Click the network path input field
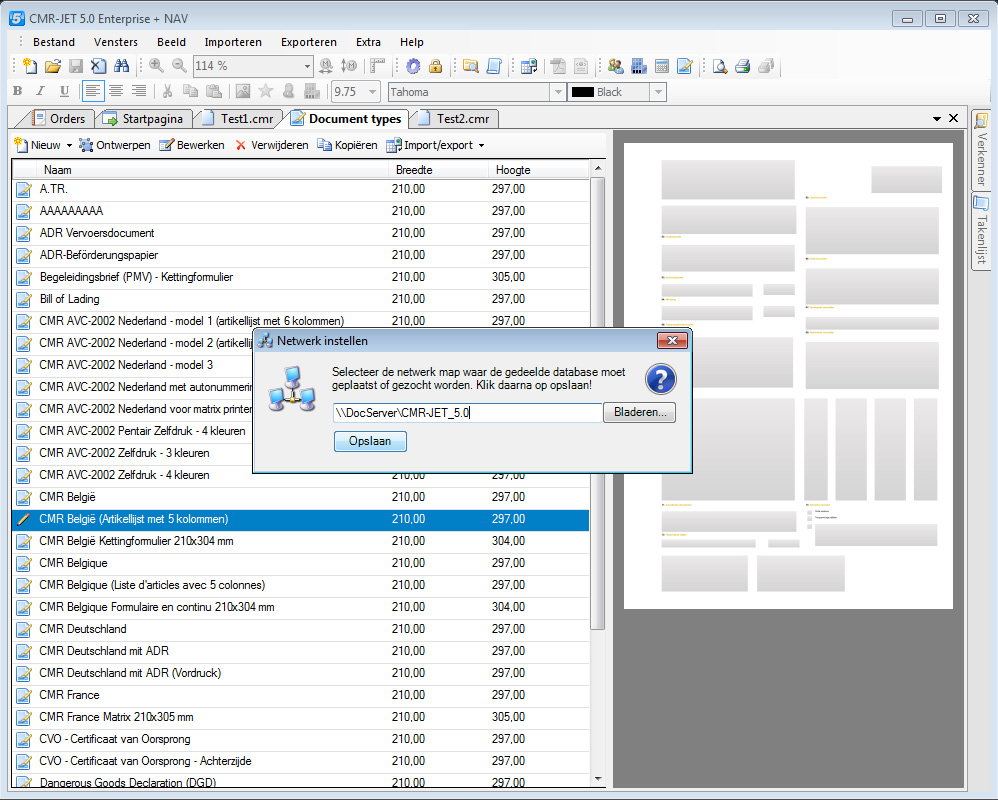This screenshot has width=998, height=800. [467, 412]
